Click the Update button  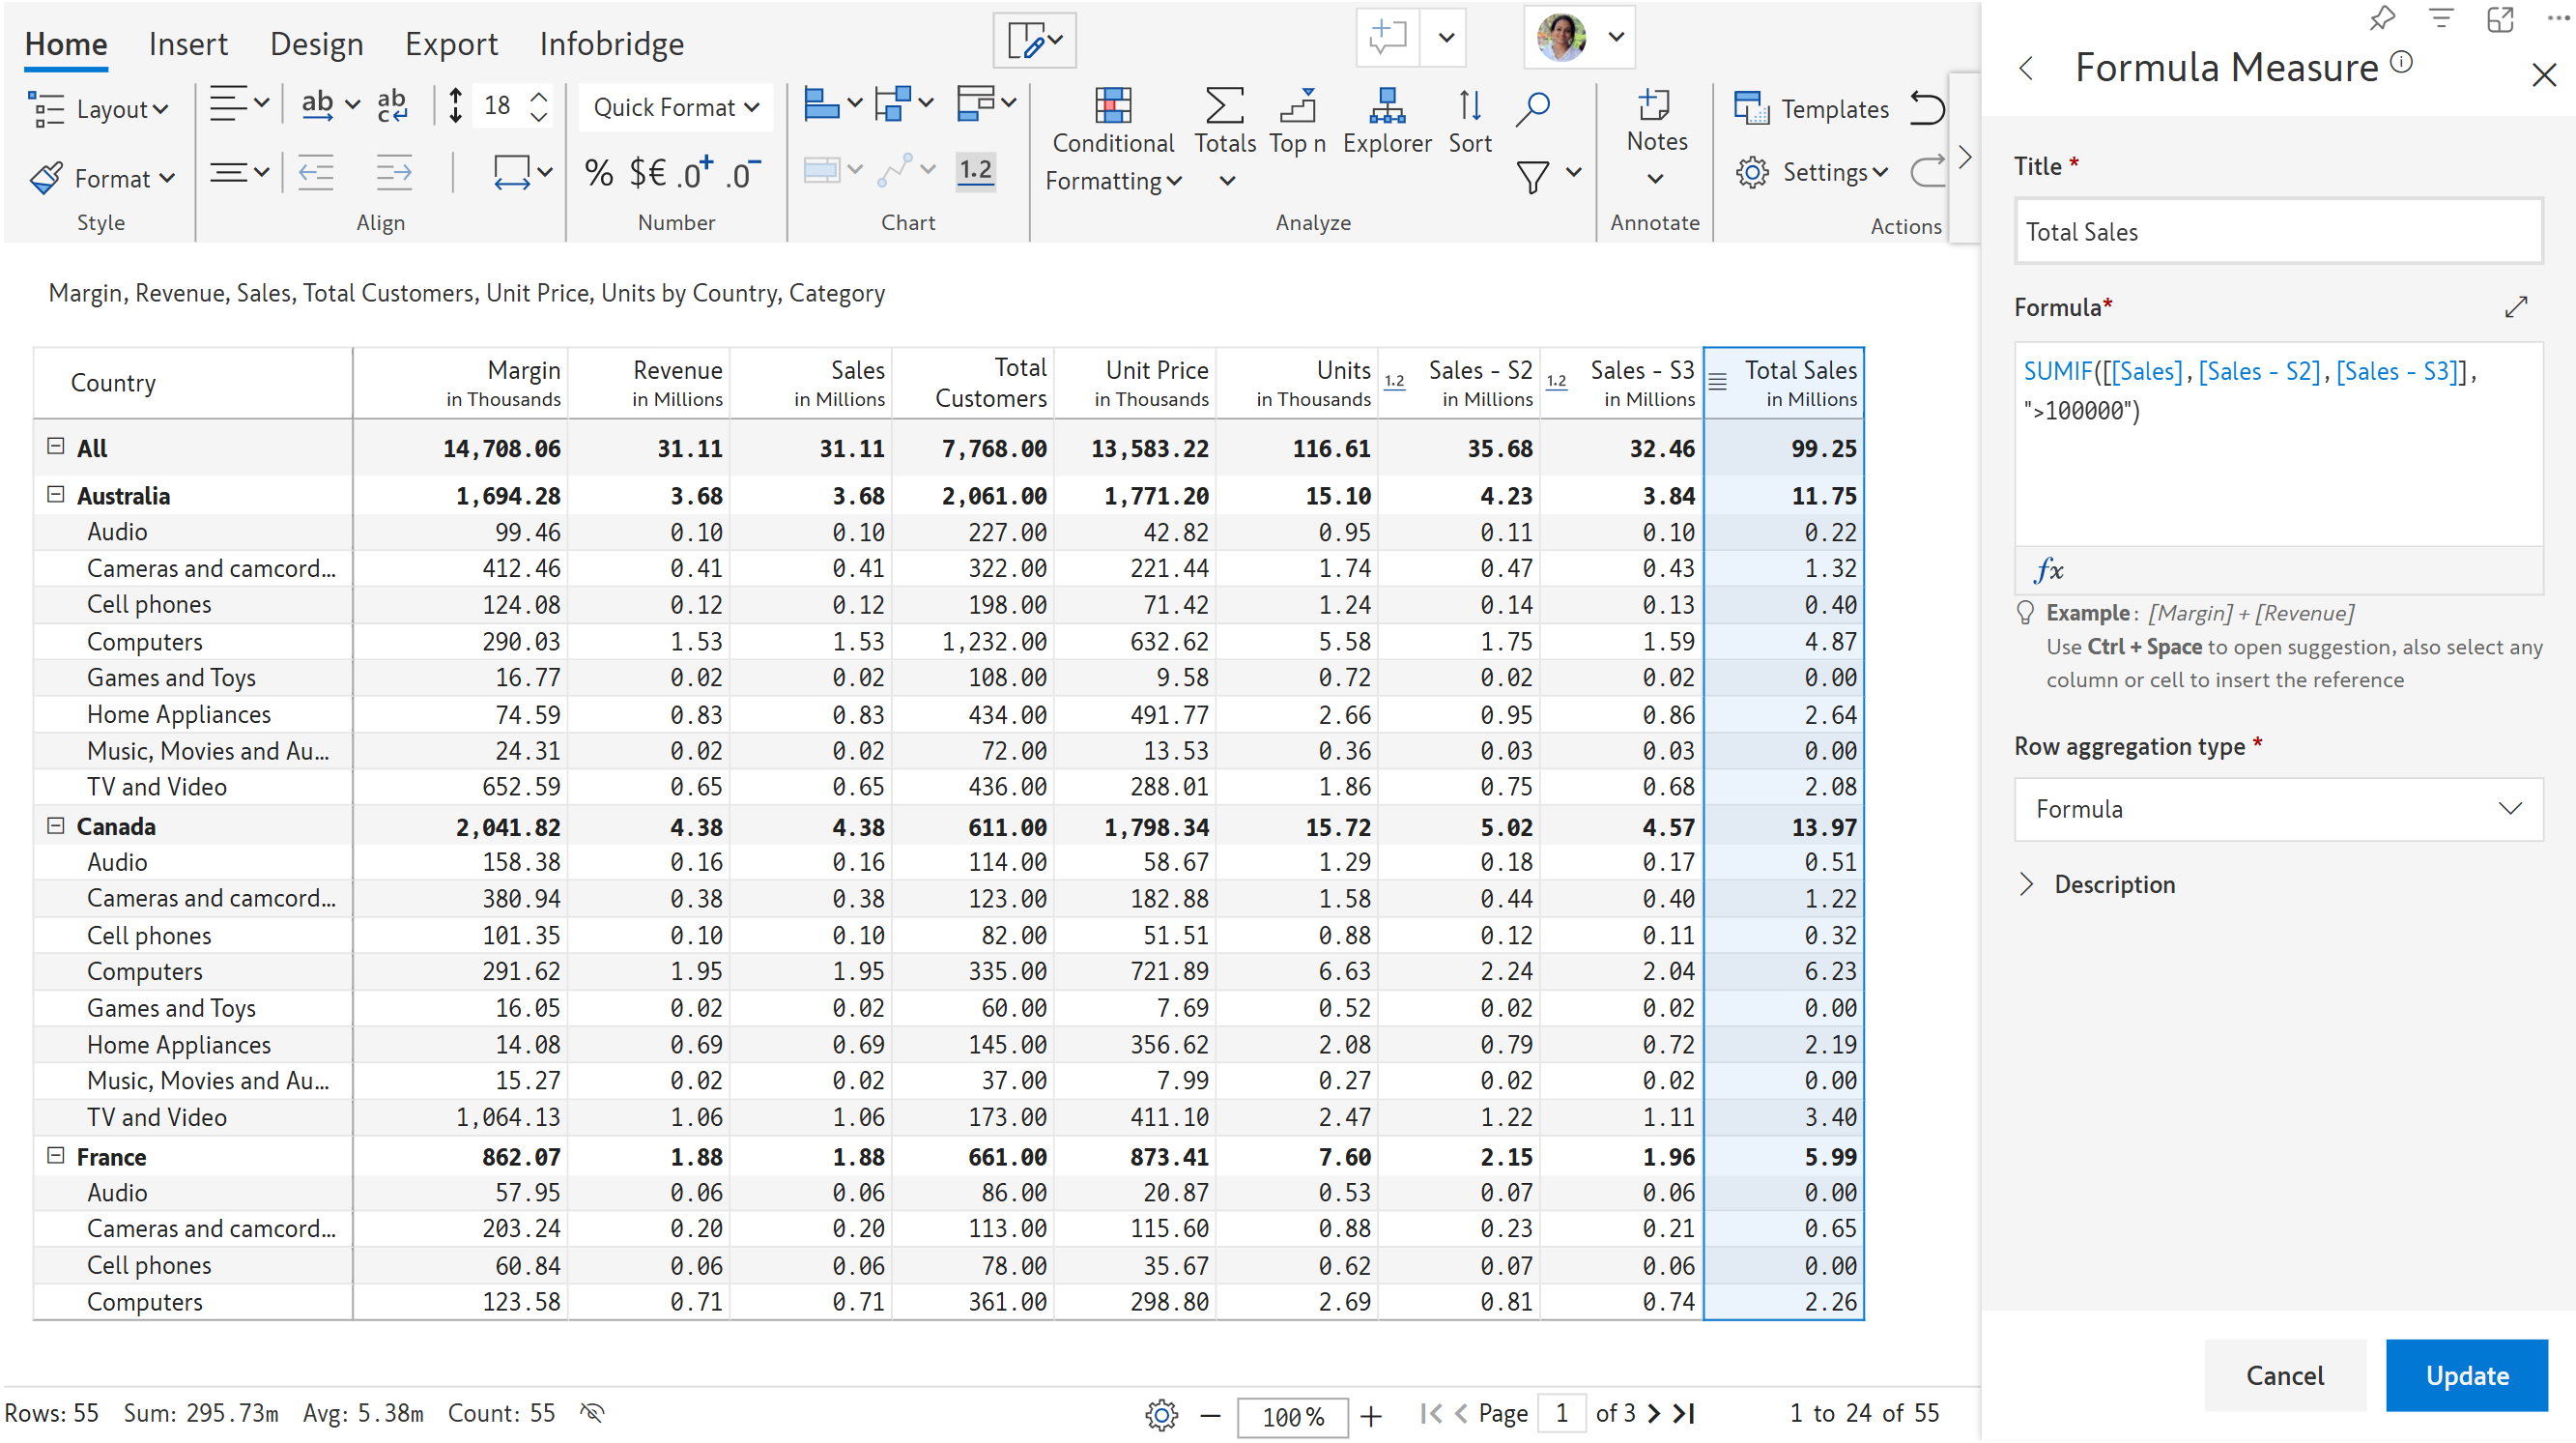click(x=2465, y=1375)
